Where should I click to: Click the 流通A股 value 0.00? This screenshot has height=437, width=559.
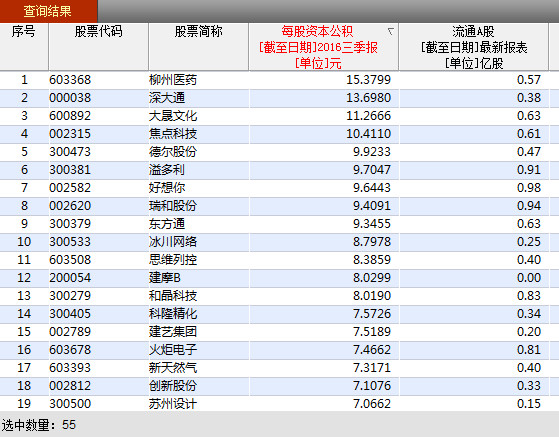click(x=529, y=278)
